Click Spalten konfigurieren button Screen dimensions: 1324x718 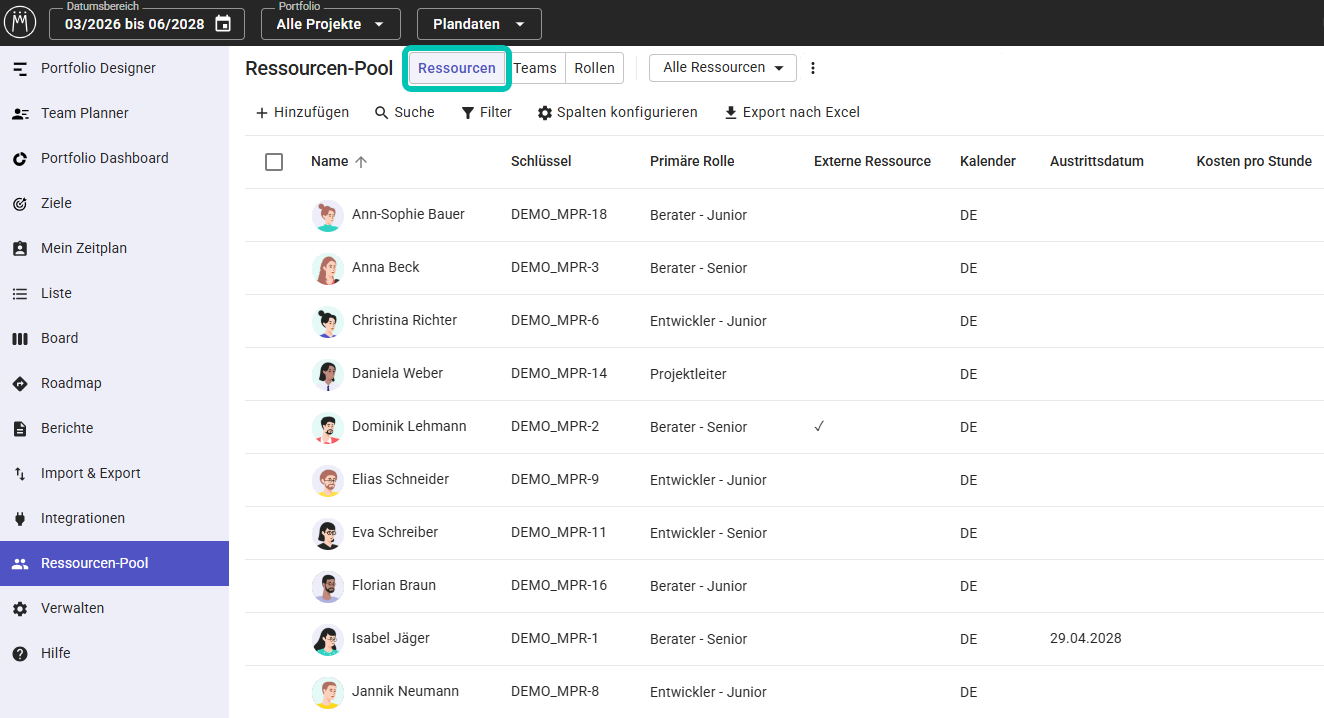point(617,113)
